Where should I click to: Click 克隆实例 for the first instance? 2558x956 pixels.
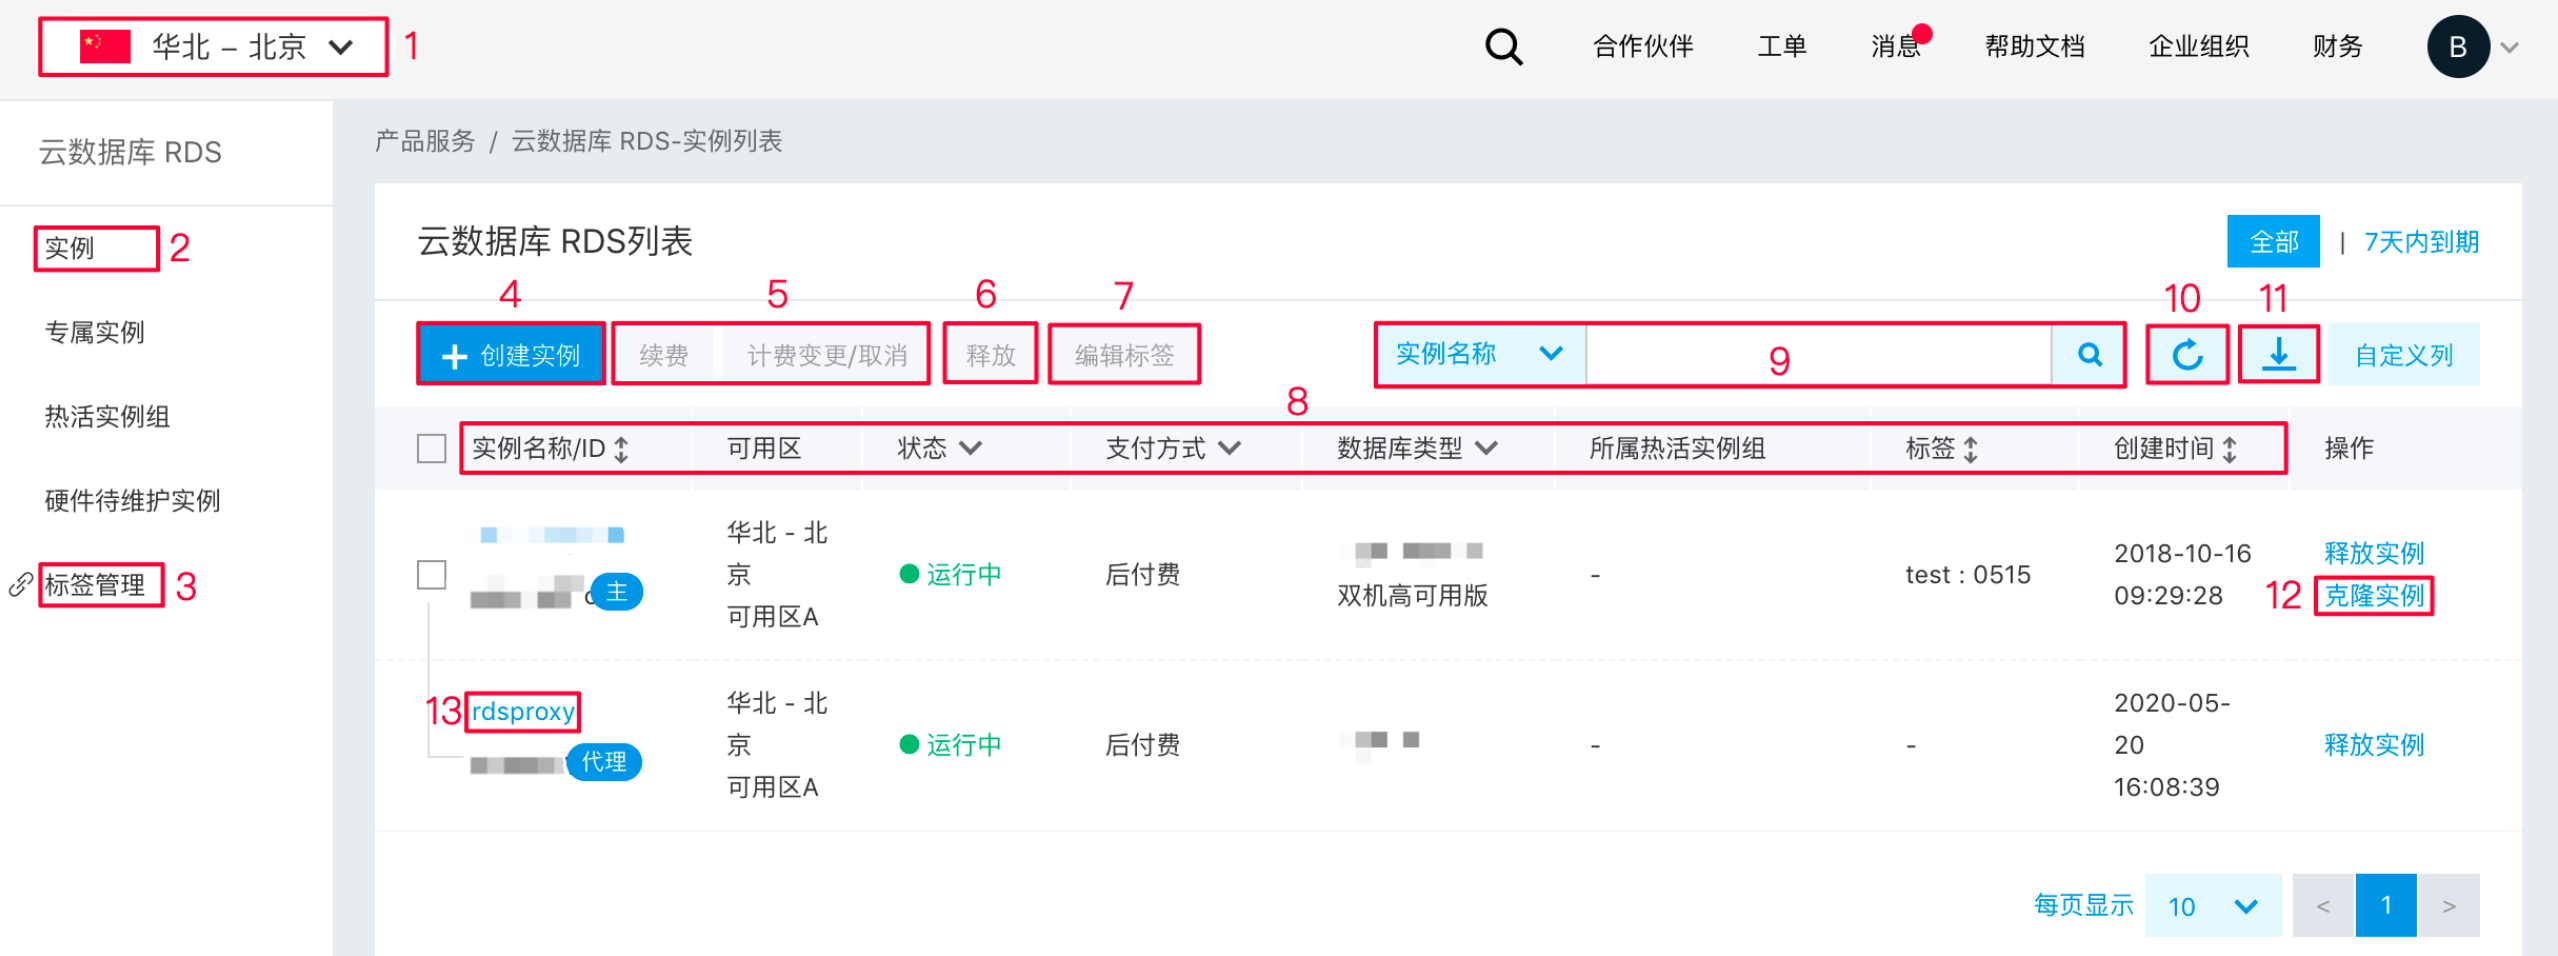pos(2374,596)
